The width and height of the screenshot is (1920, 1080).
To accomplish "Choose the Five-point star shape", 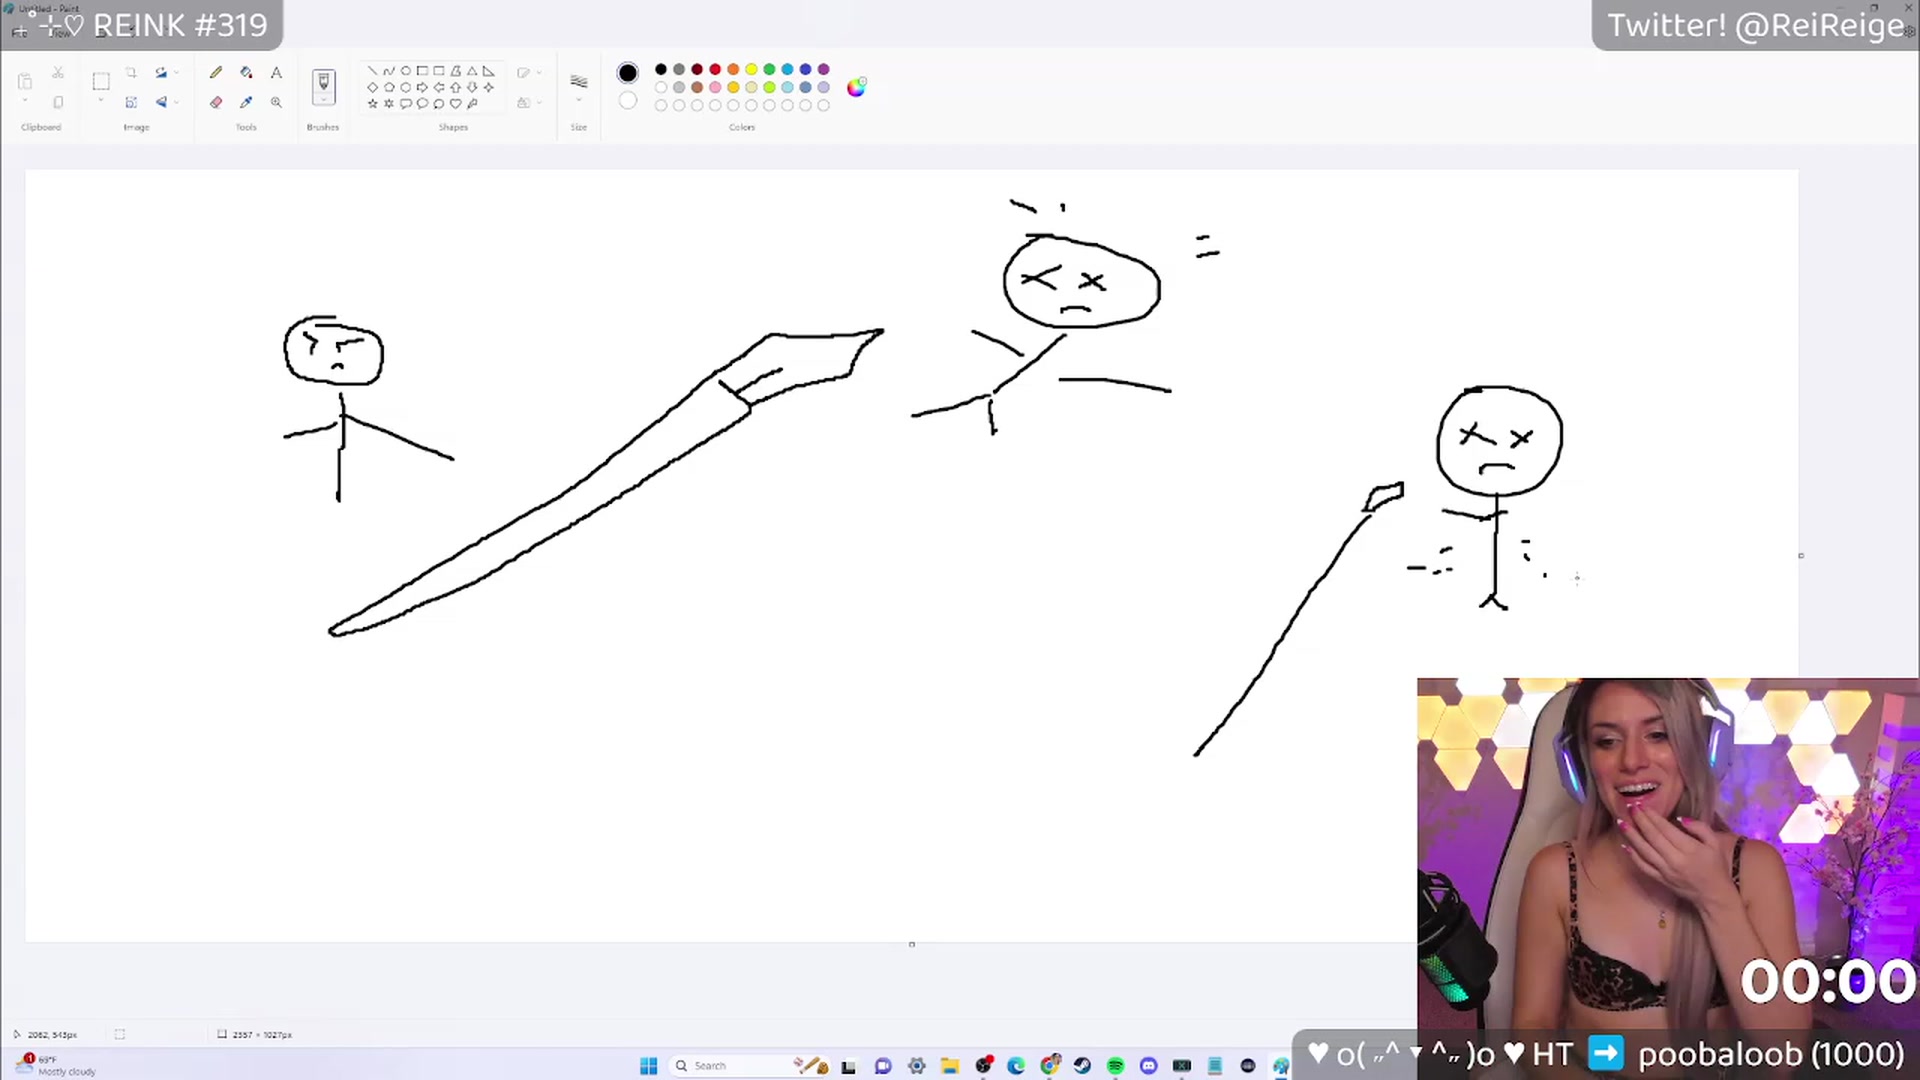I will click(372, 103).
